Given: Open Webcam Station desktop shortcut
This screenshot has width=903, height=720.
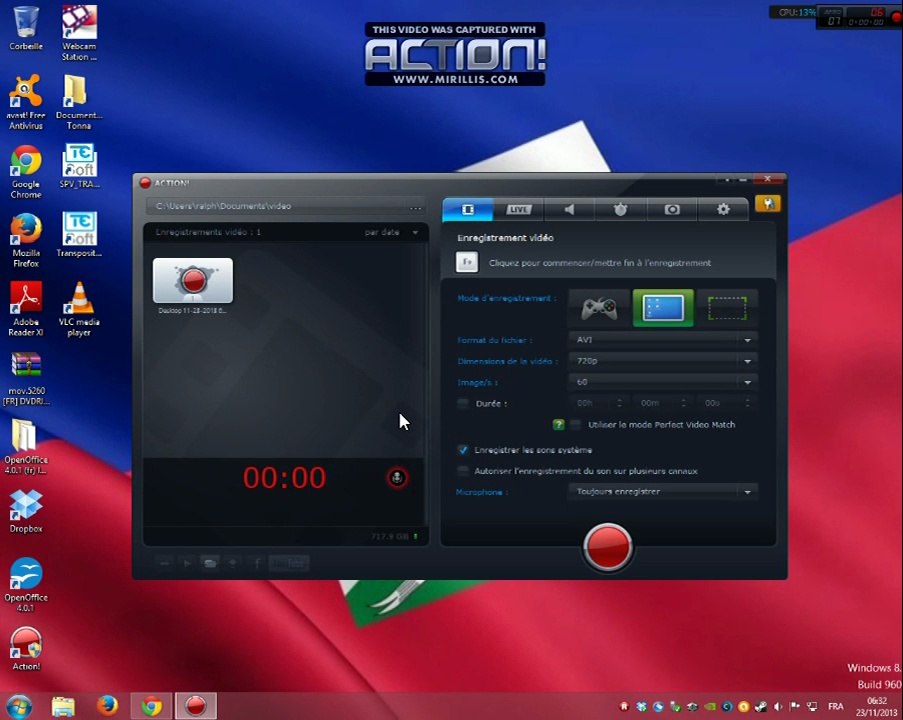Looking at the screenshot, I should pyautogui.click(x=79, y=33).
